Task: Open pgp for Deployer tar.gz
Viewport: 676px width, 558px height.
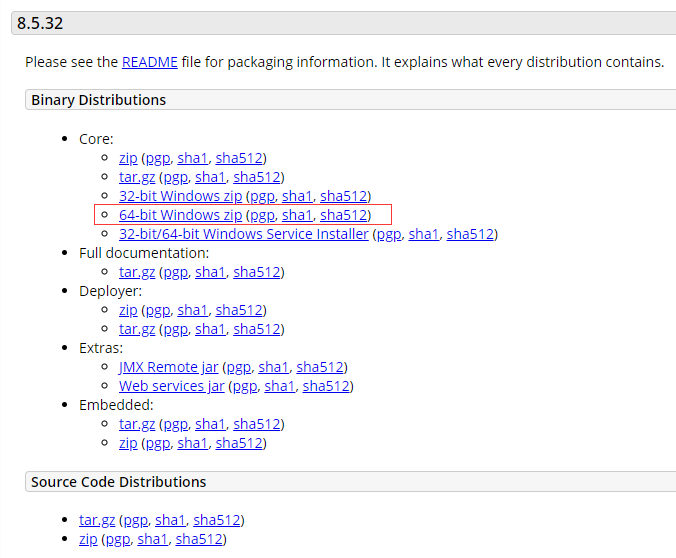Action: tap(175, 329)
